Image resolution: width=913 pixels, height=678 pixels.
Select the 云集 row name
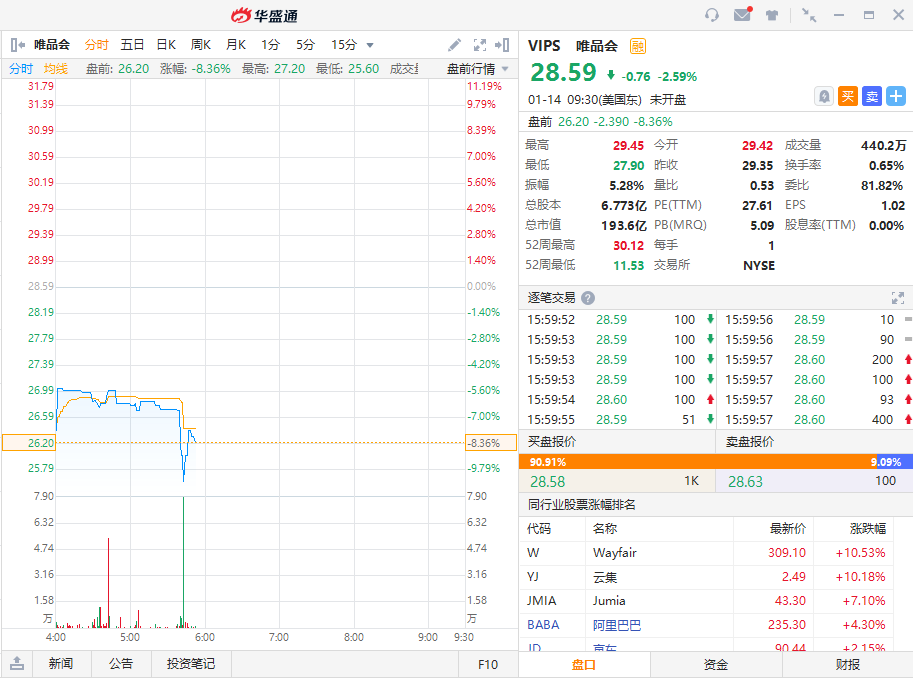pyautogui.click(x=605, y=577)
